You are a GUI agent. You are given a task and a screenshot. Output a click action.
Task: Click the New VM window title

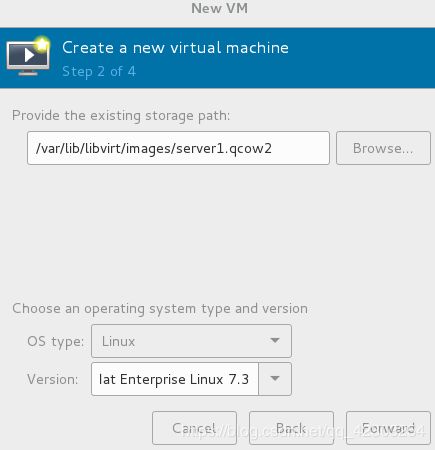[219, 8]
